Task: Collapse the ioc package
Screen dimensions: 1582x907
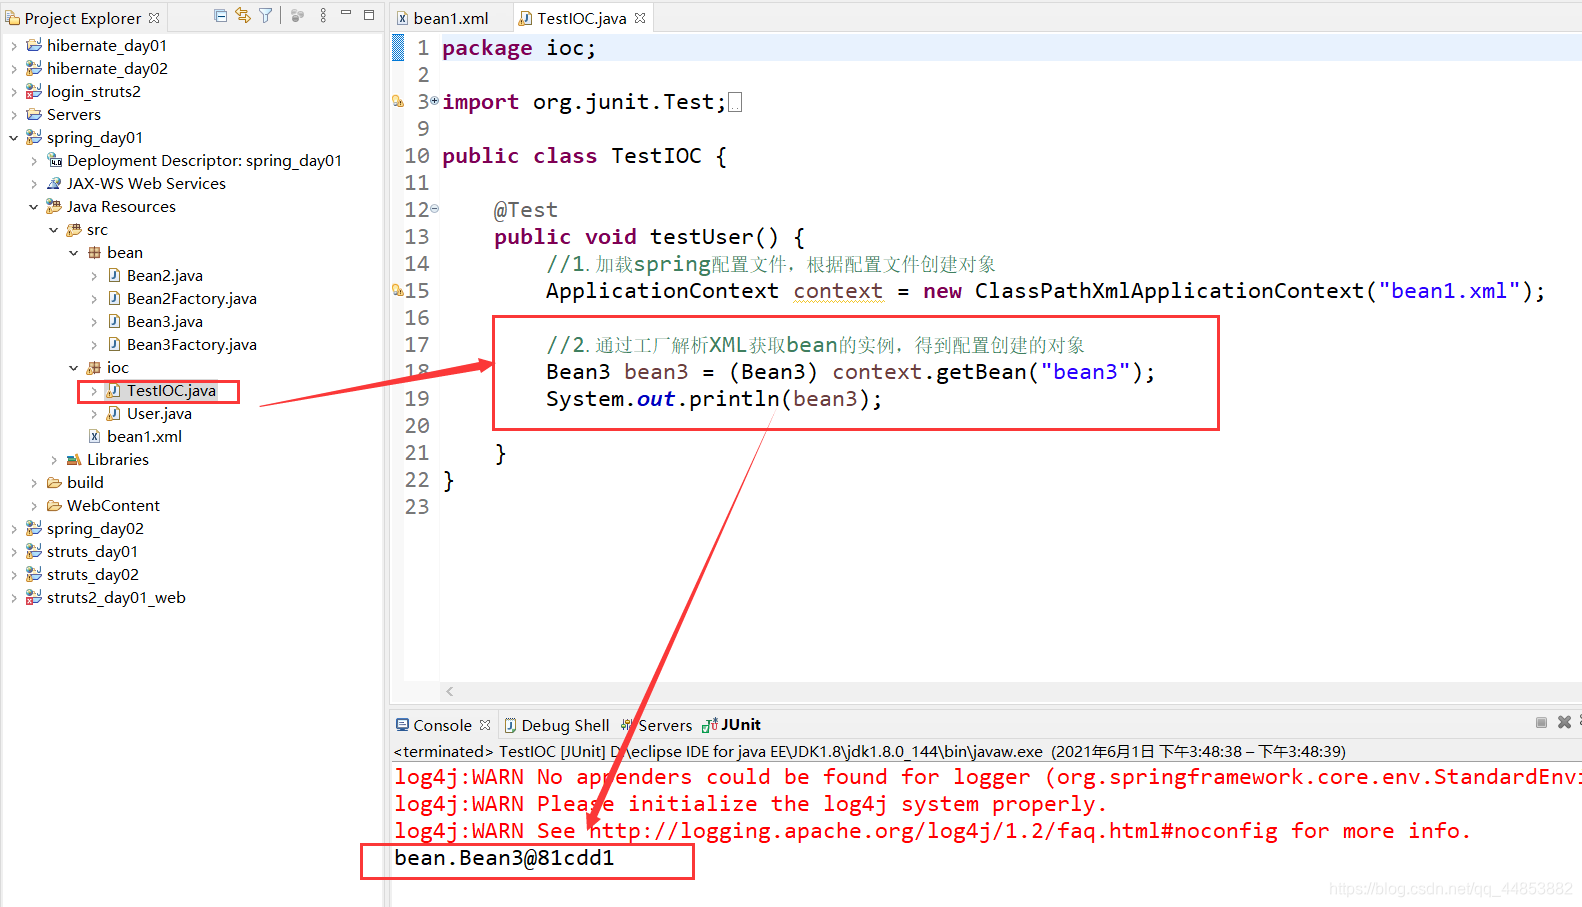Action: click(73, 368)
